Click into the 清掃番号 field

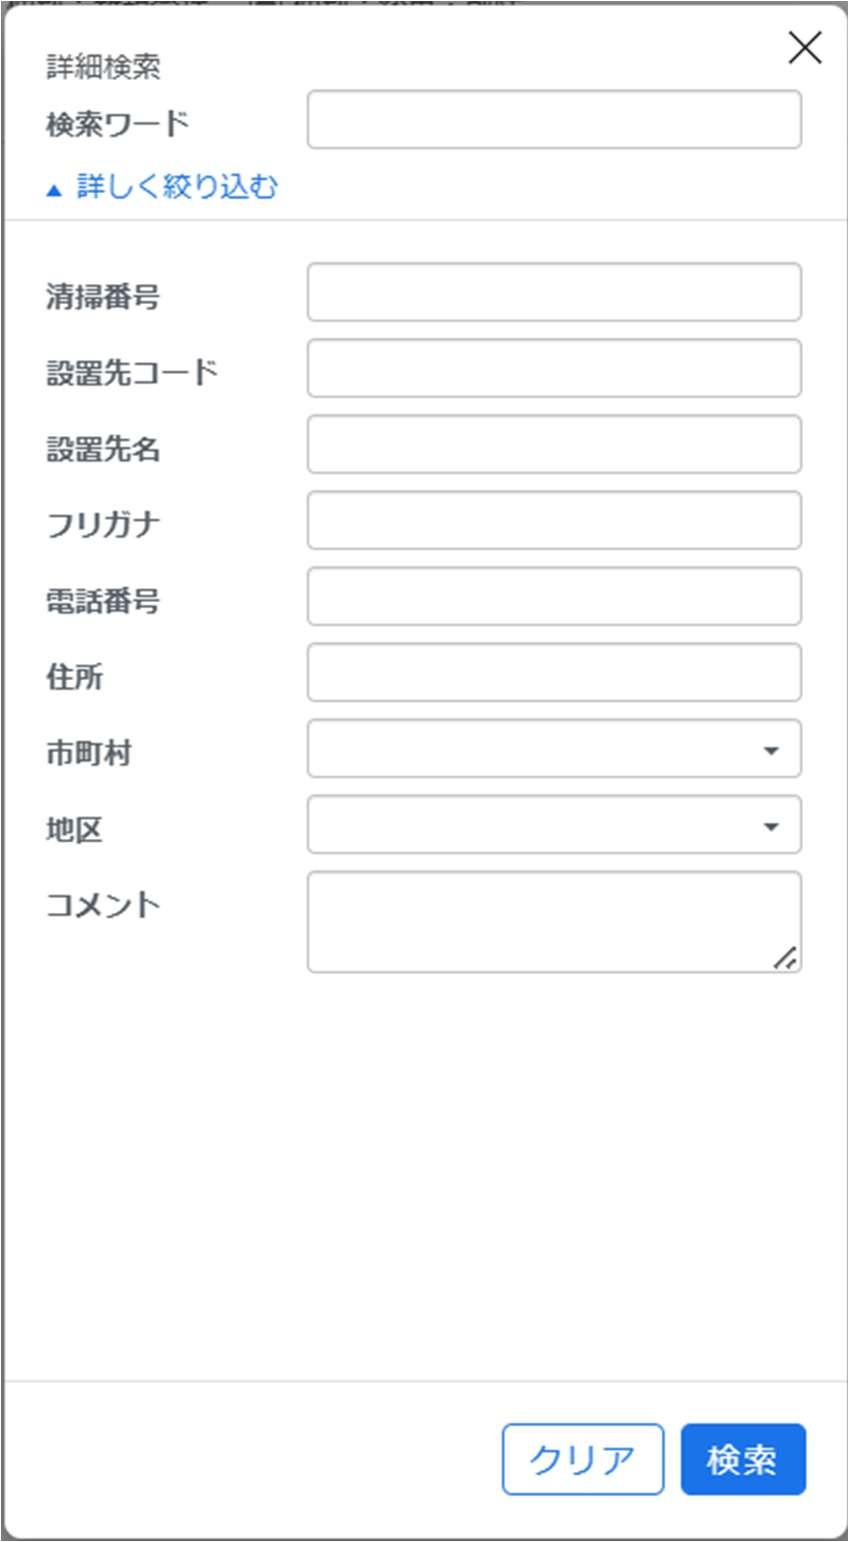(554, 292)
